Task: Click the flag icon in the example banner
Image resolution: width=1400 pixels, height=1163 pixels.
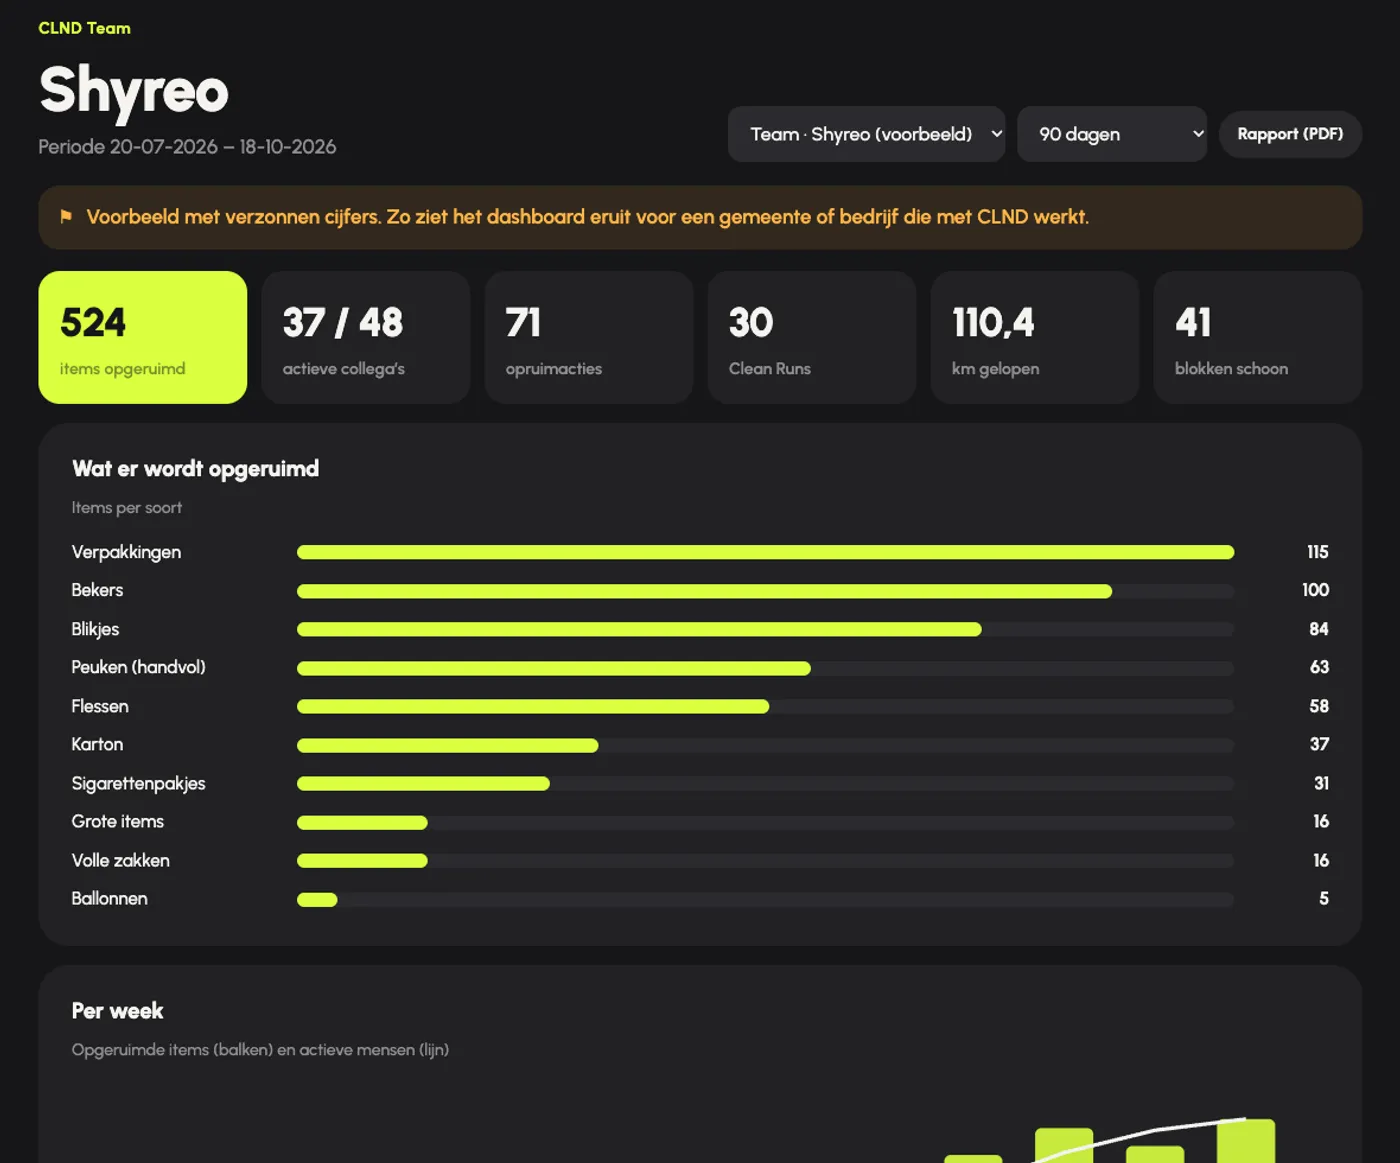Action: click(66, 217)
